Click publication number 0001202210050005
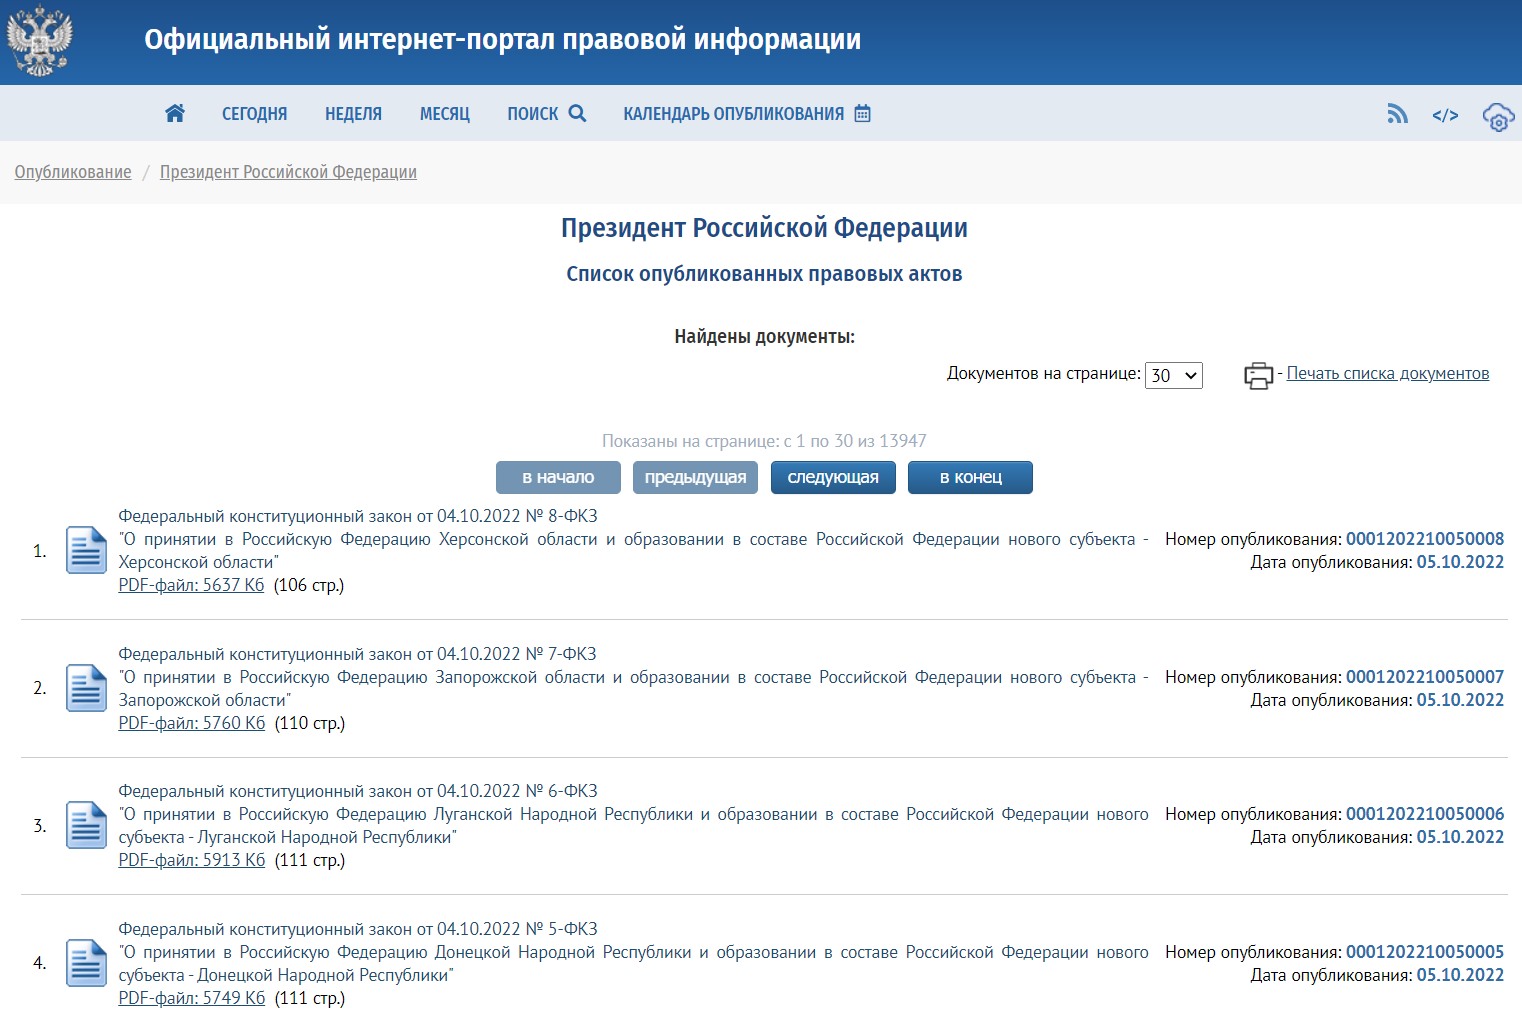 coord(1425,952)
